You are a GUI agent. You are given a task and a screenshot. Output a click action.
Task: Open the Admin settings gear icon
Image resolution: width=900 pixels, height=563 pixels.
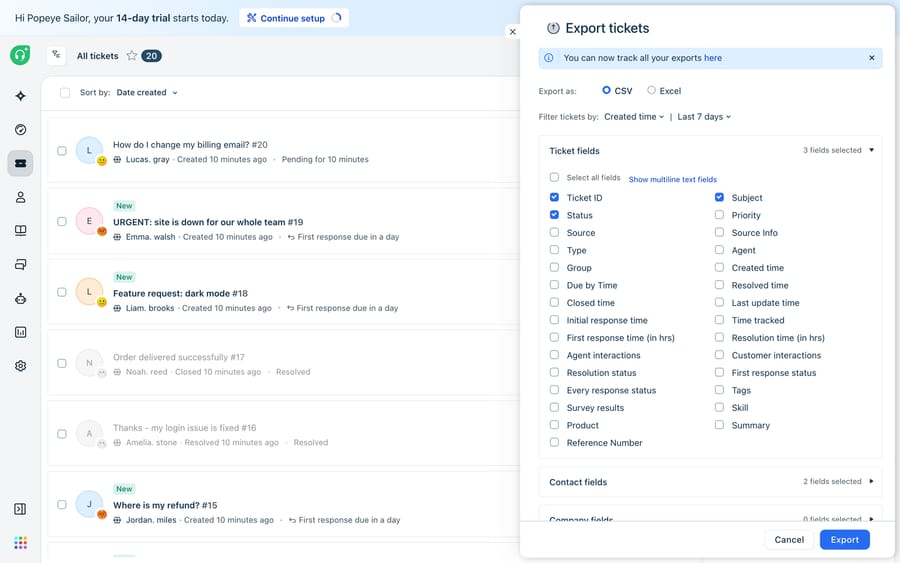[21, 366]
